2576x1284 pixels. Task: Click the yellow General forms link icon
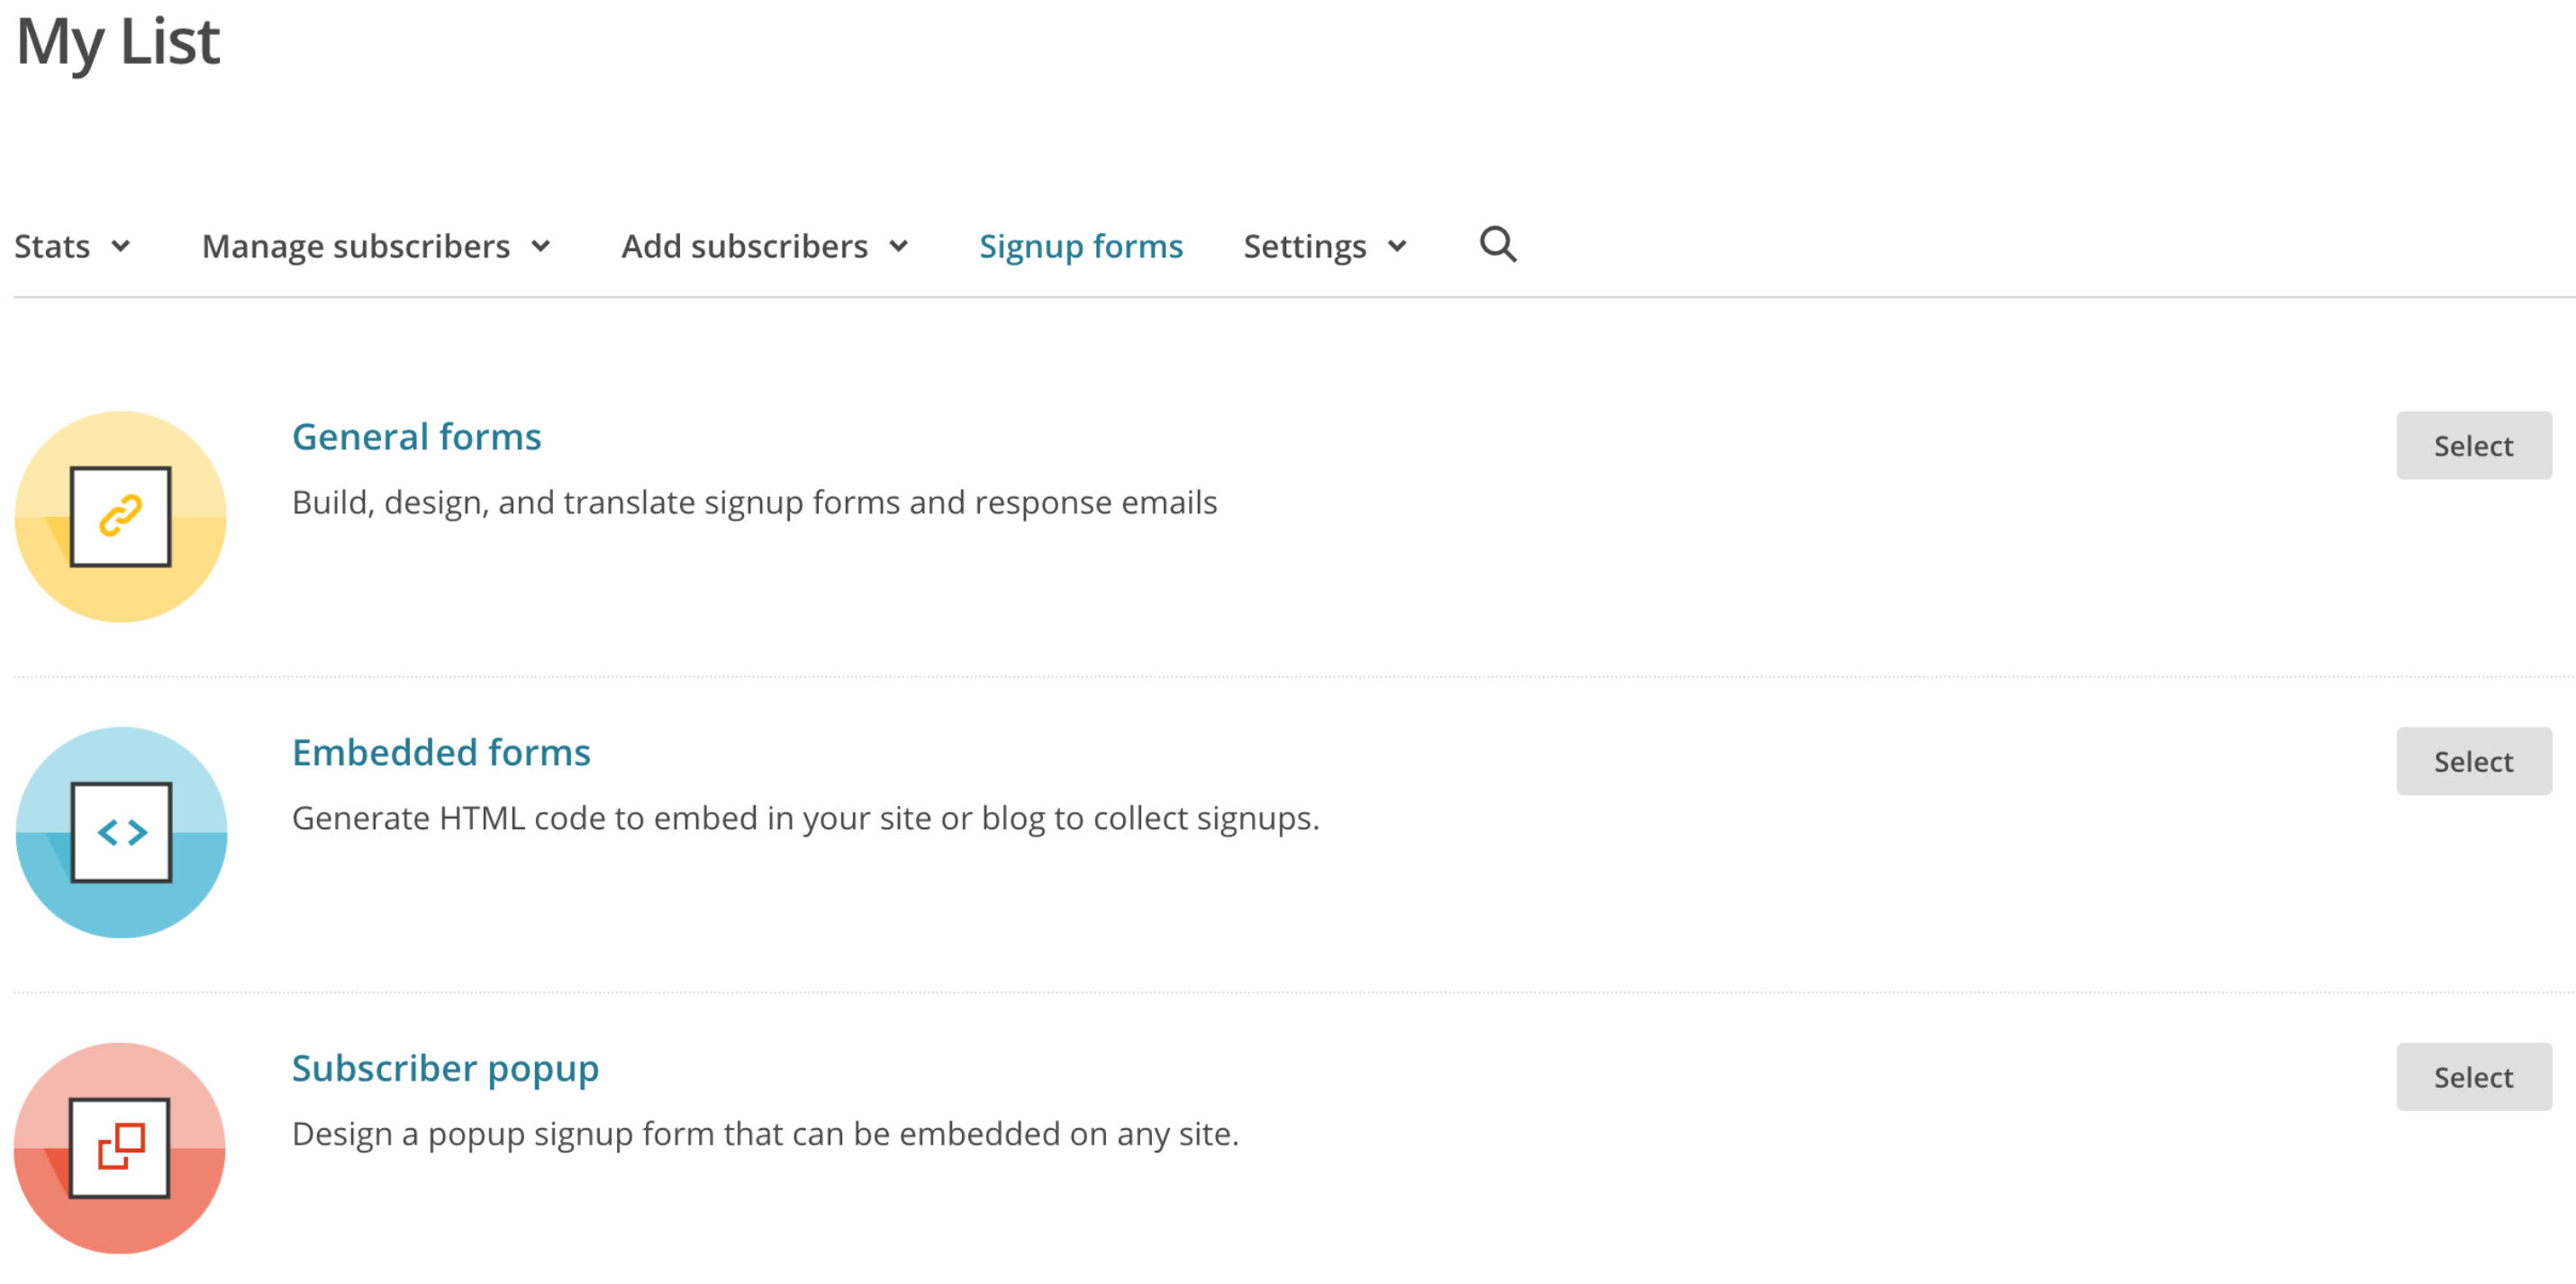[121, 517]
